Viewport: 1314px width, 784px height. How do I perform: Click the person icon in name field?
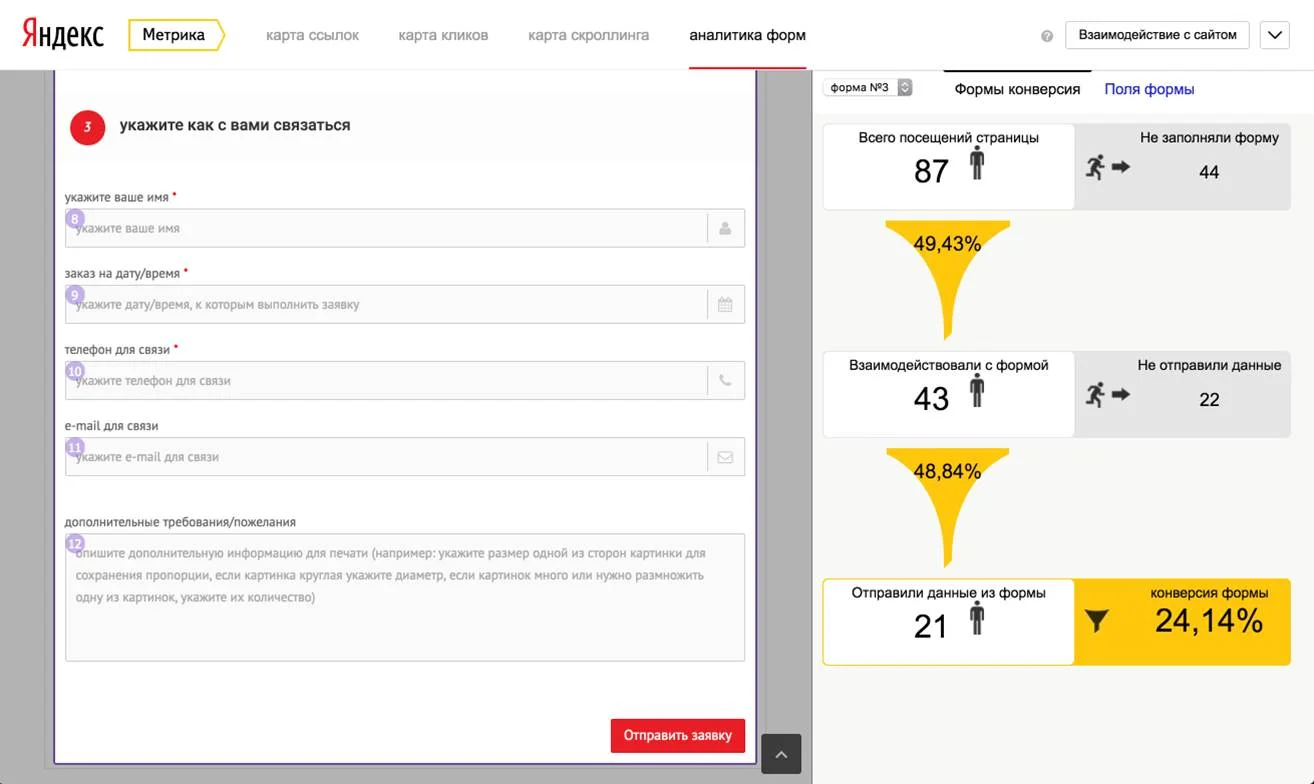(x=725, y=228)
